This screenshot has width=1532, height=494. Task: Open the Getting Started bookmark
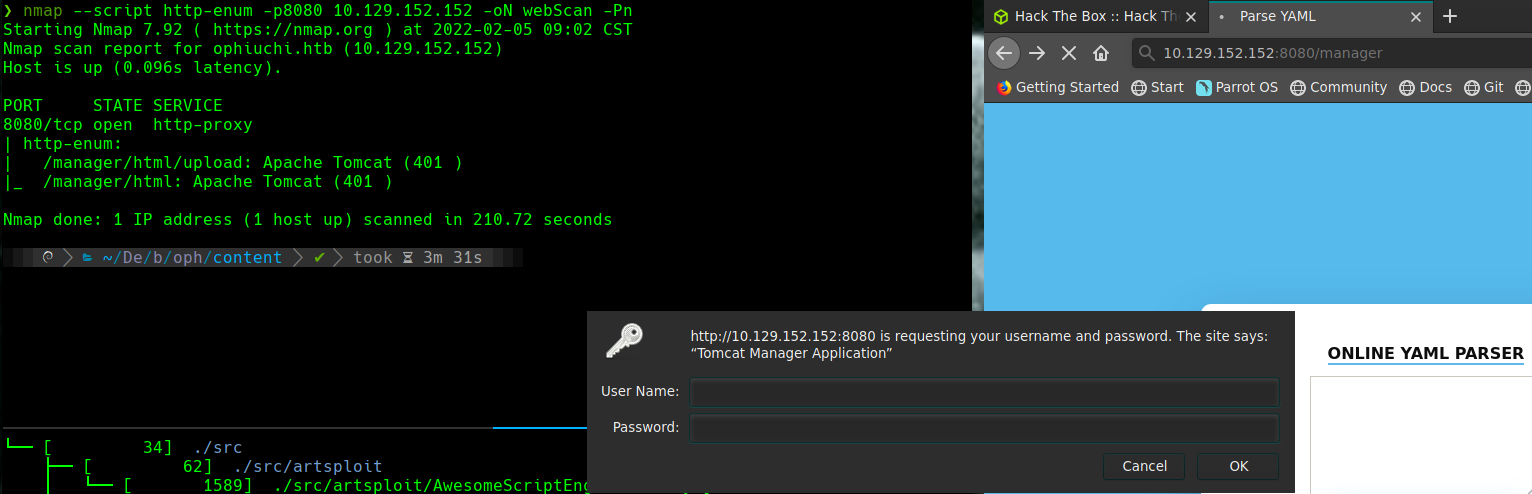coord(1058,87)
